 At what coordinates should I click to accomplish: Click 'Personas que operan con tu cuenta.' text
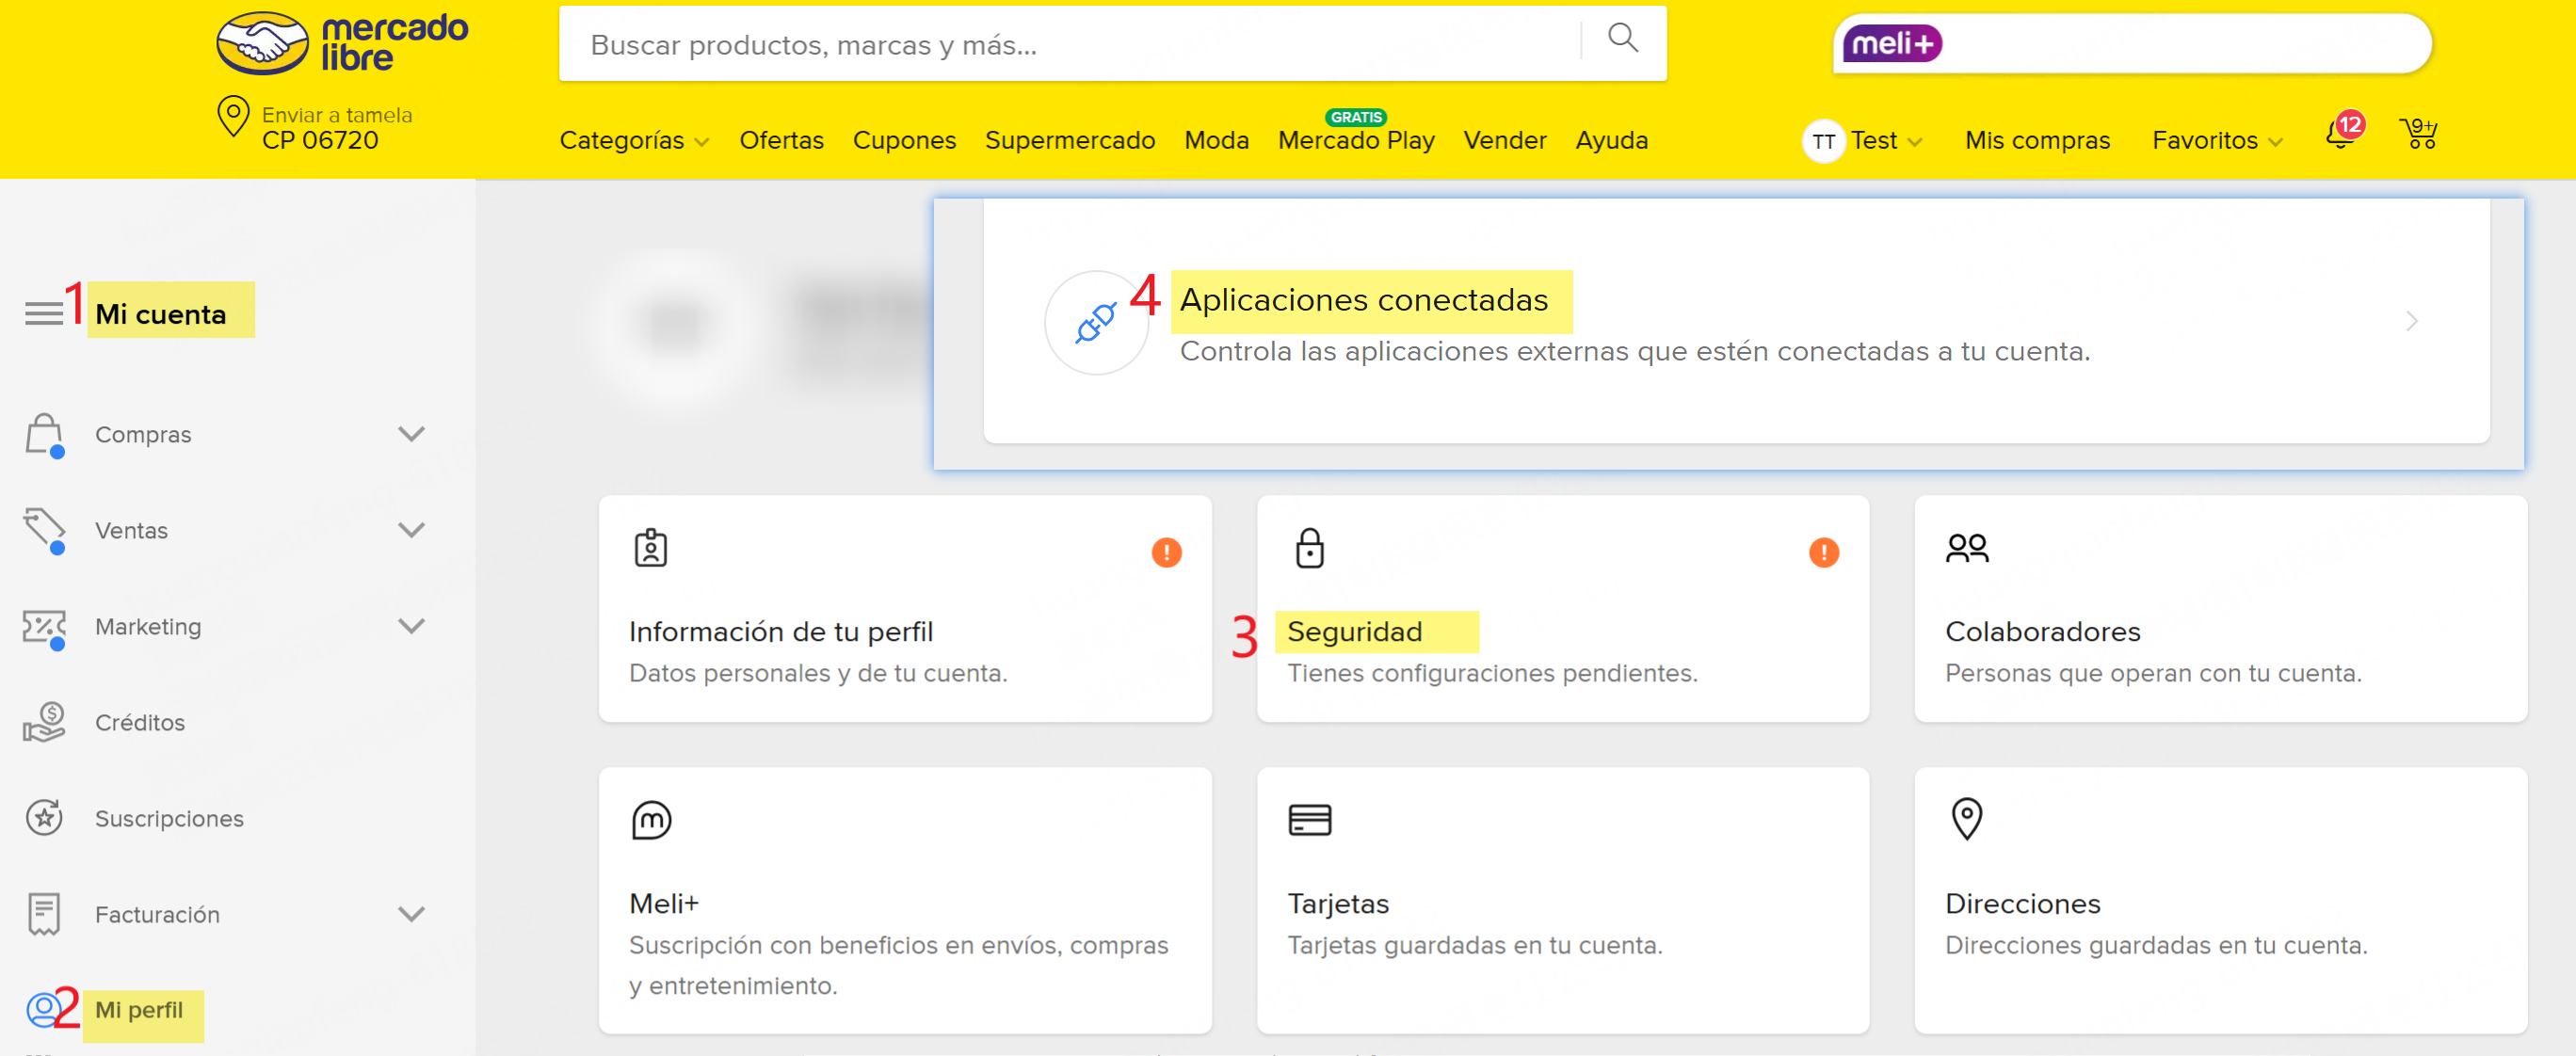[2153, 673]
